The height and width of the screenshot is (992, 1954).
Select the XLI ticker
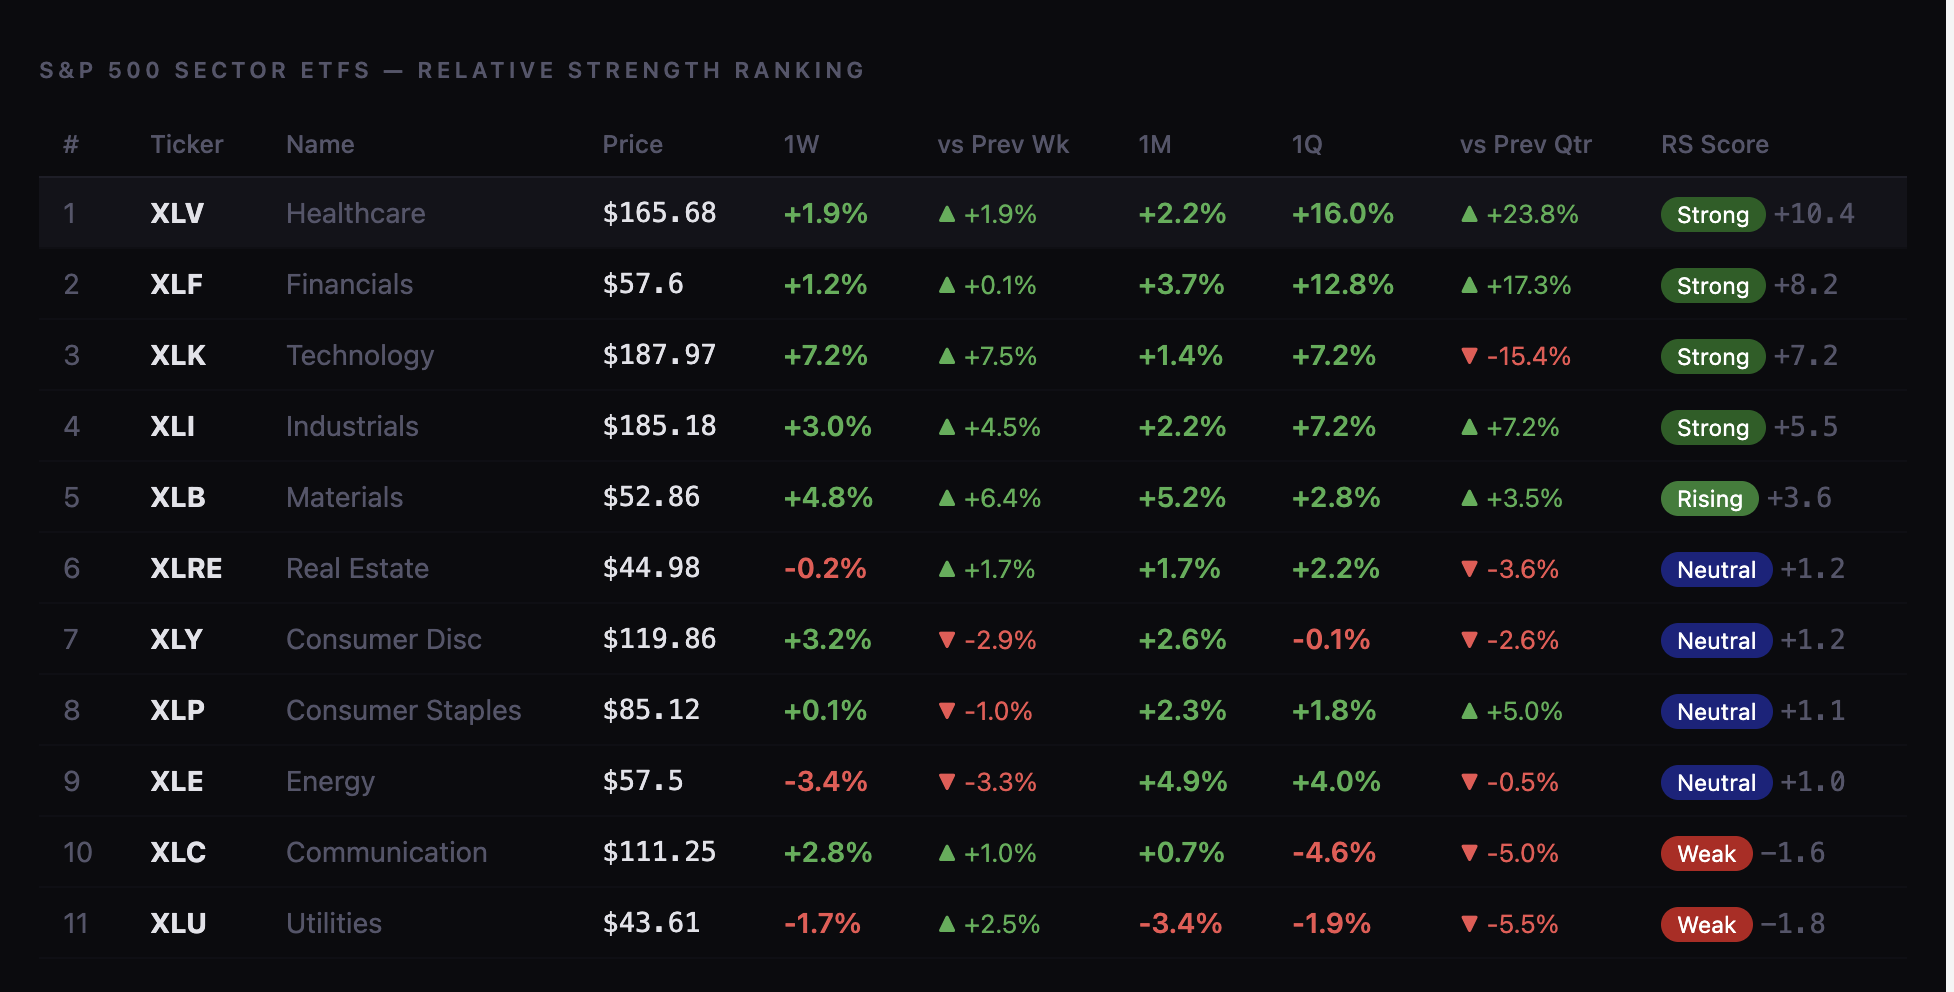(172, 426)
